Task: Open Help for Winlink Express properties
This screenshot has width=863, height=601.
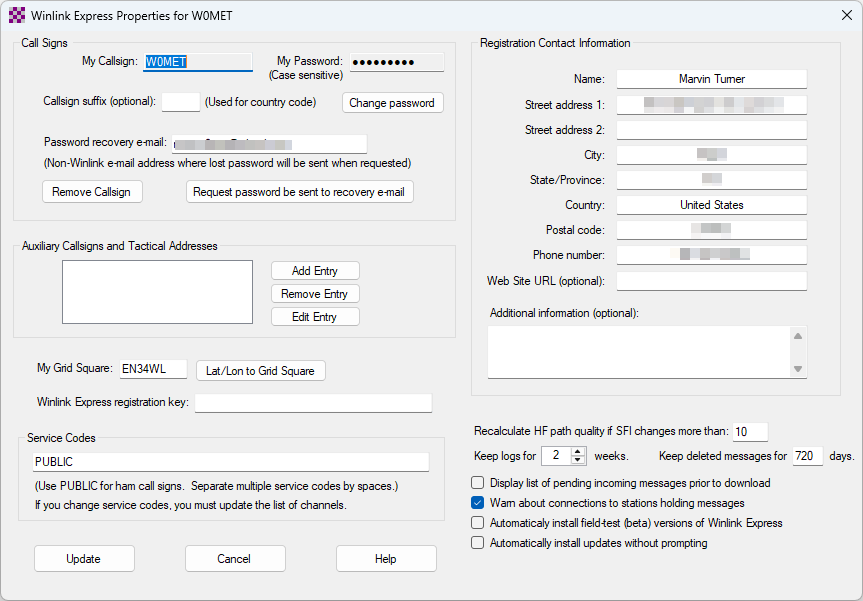Action: [x=386, y=558]
